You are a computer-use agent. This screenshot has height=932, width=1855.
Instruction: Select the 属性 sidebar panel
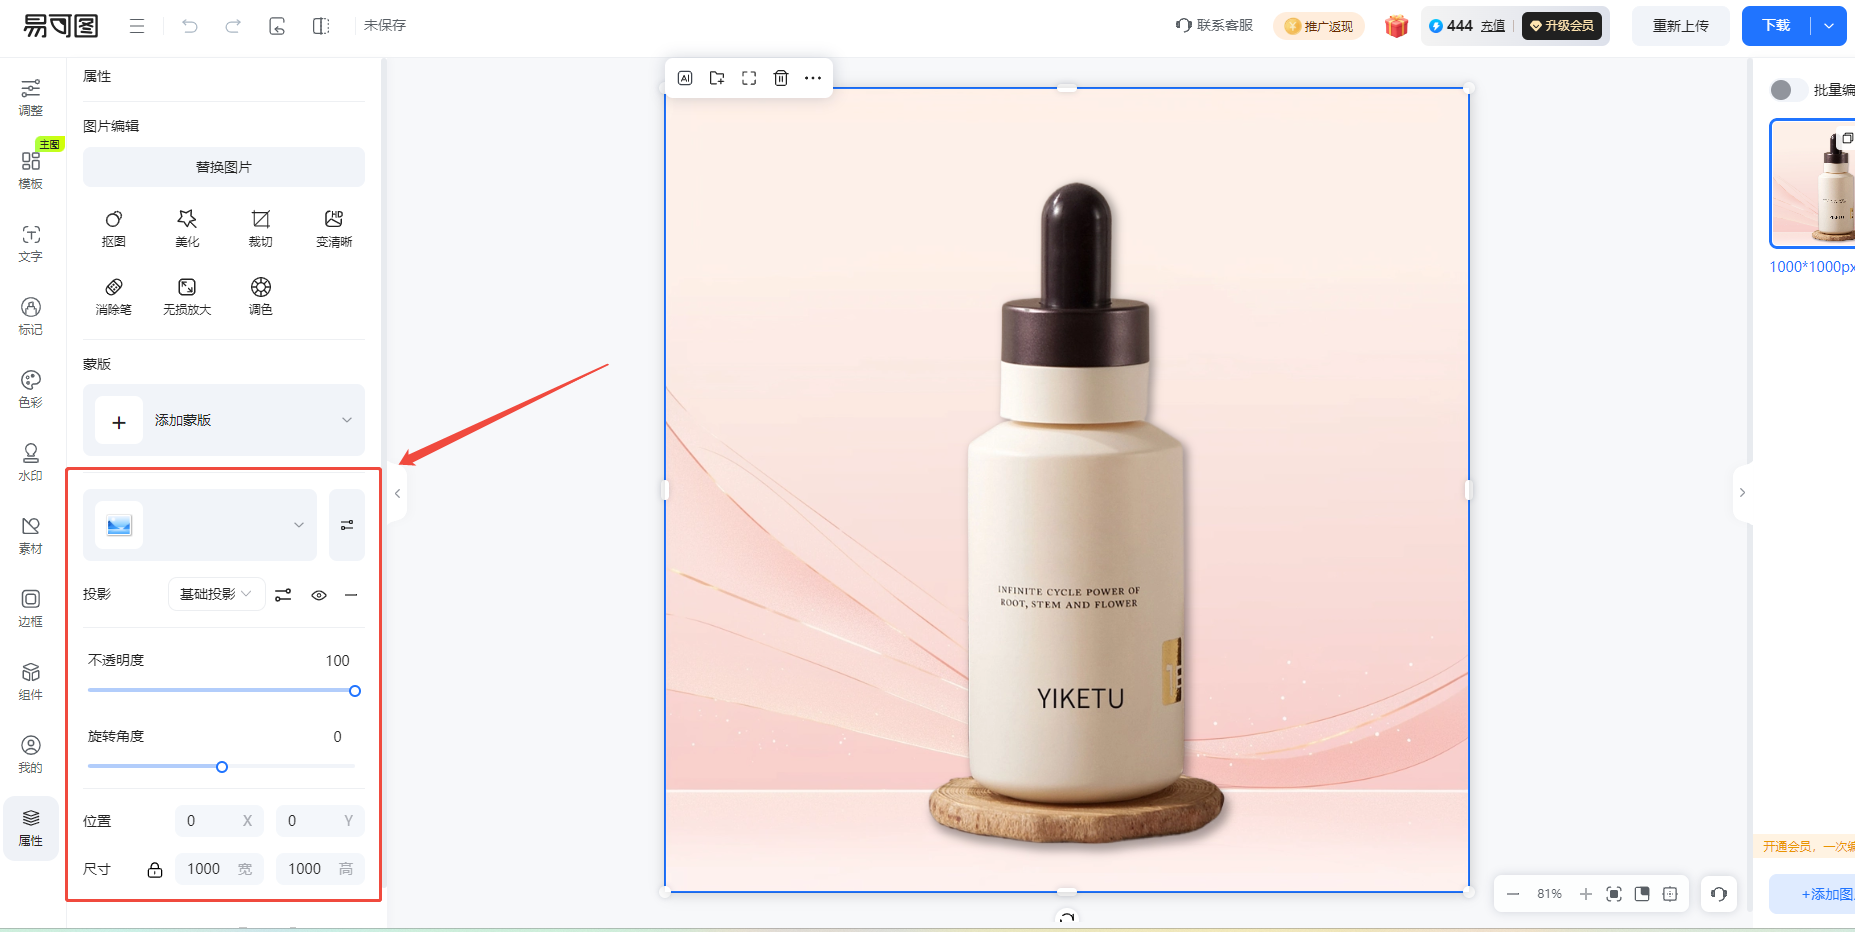(x=31, y=828)
